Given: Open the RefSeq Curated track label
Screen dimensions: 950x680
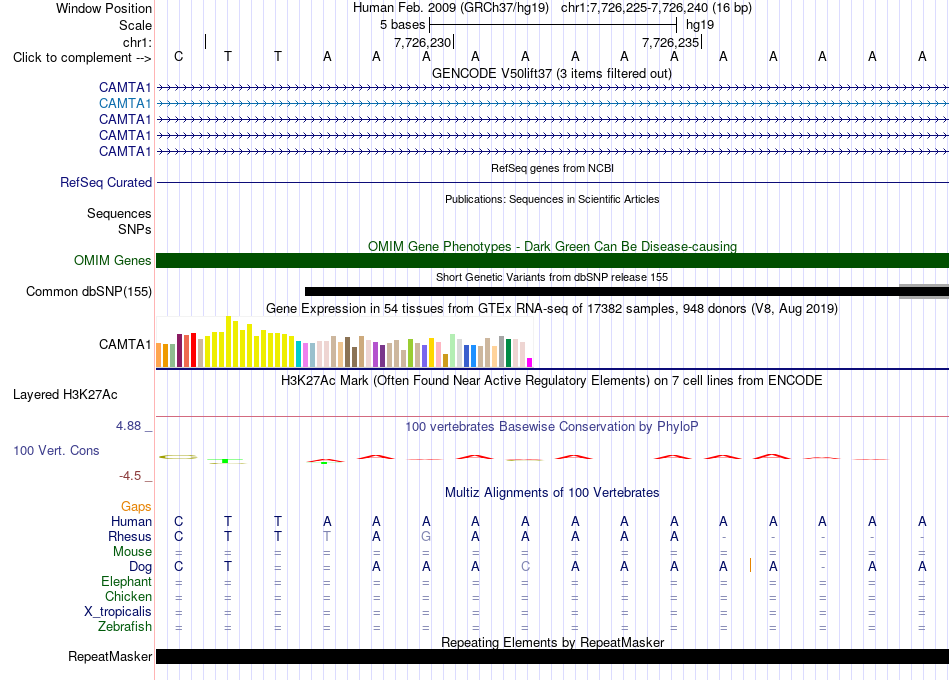Looking at the screenshot, I should pos(106,182).
